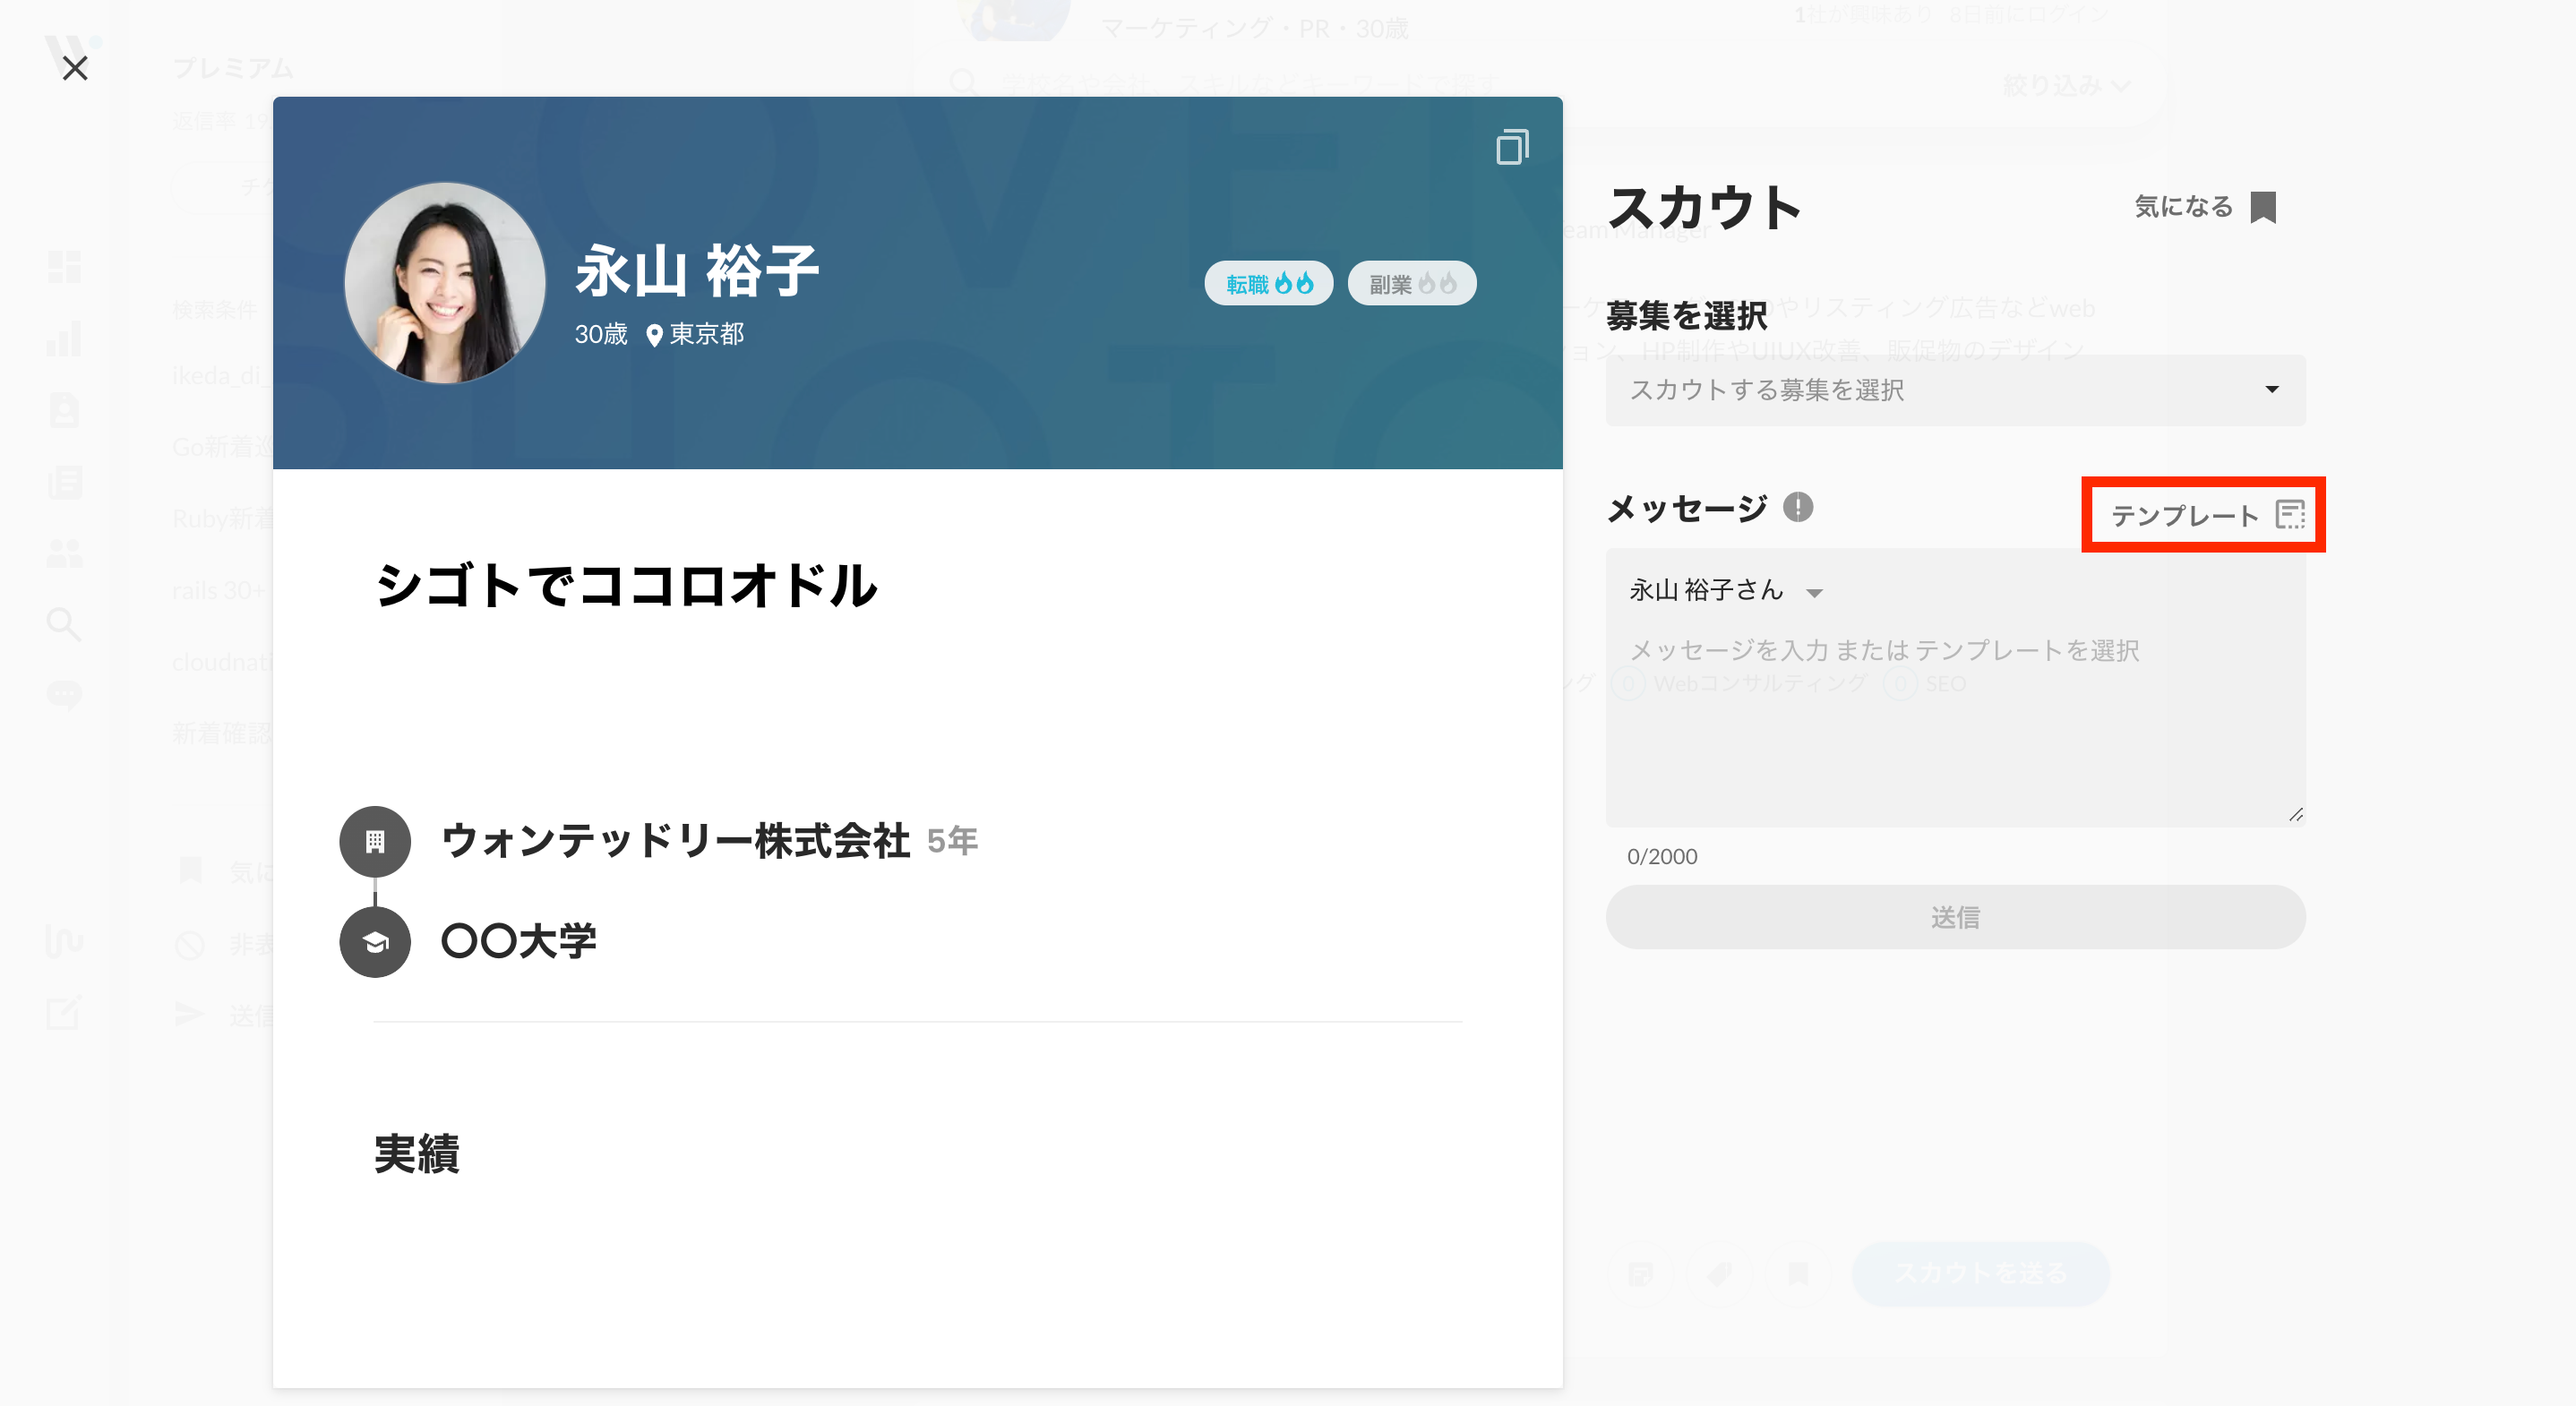Click the faded スカウトを送る button behind modal

point(1980,1273)
